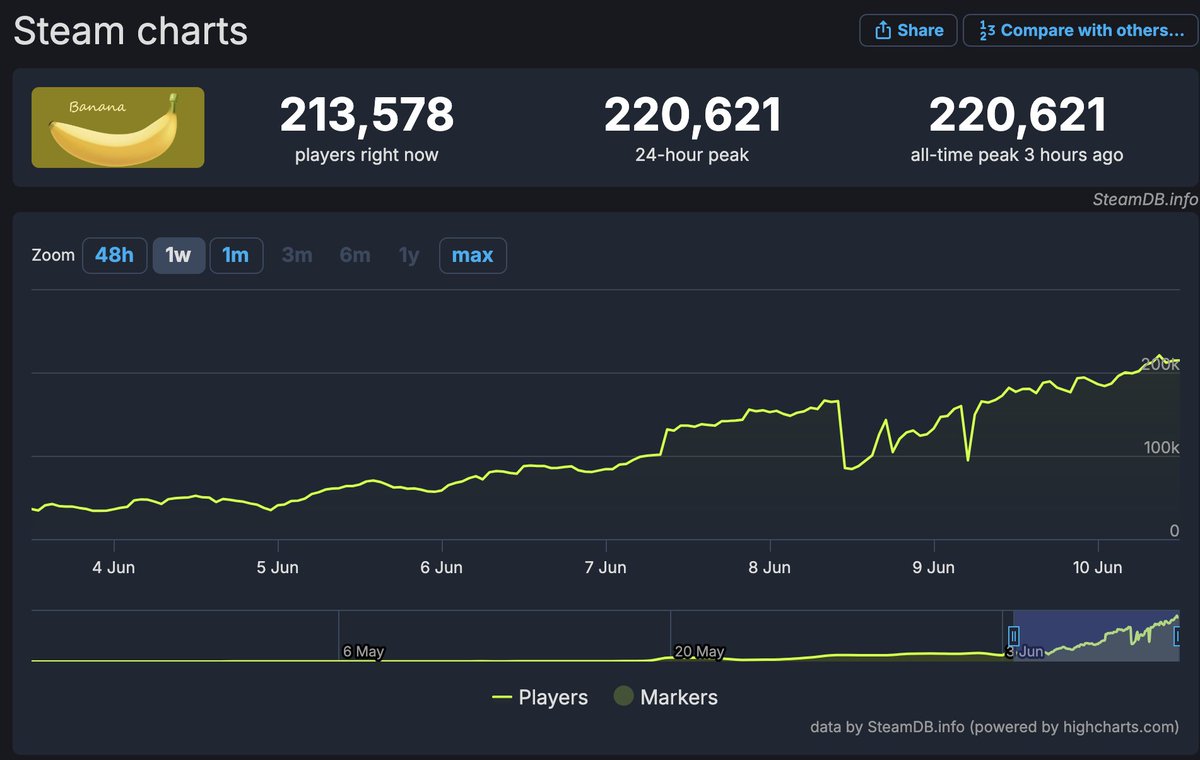Viewport: 1200px width, 760px height.
Task: Open Compare with others
Action: click(x=1080, y=30)
